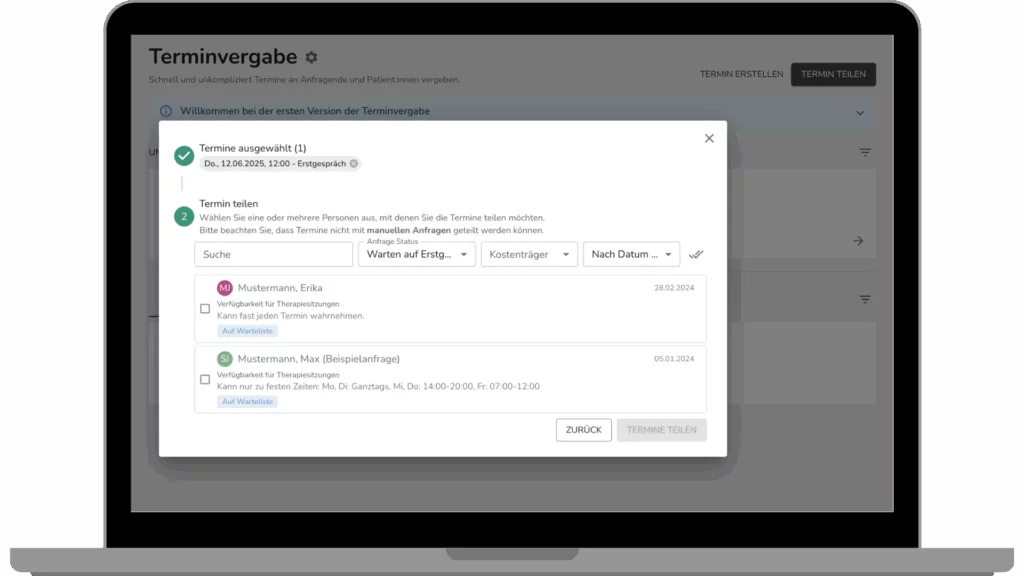
Task: Click the upper filter list icon behind the dialog
Action: pos(865,153)
